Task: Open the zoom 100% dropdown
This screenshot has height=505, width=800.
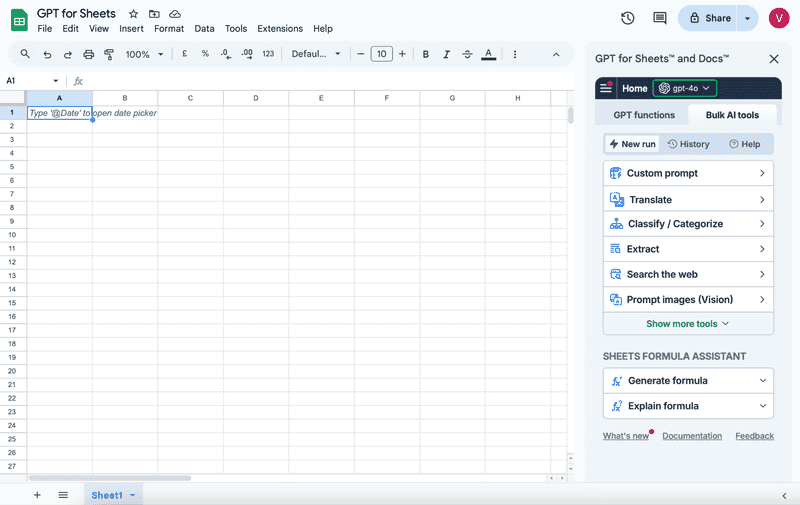Action: tap(144, 54)
